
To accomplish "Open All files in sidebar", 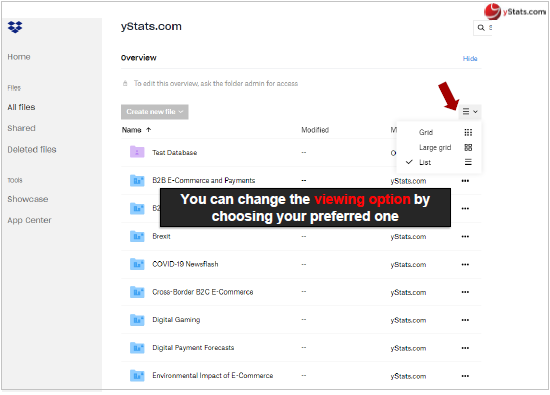I will click(21, 107).
